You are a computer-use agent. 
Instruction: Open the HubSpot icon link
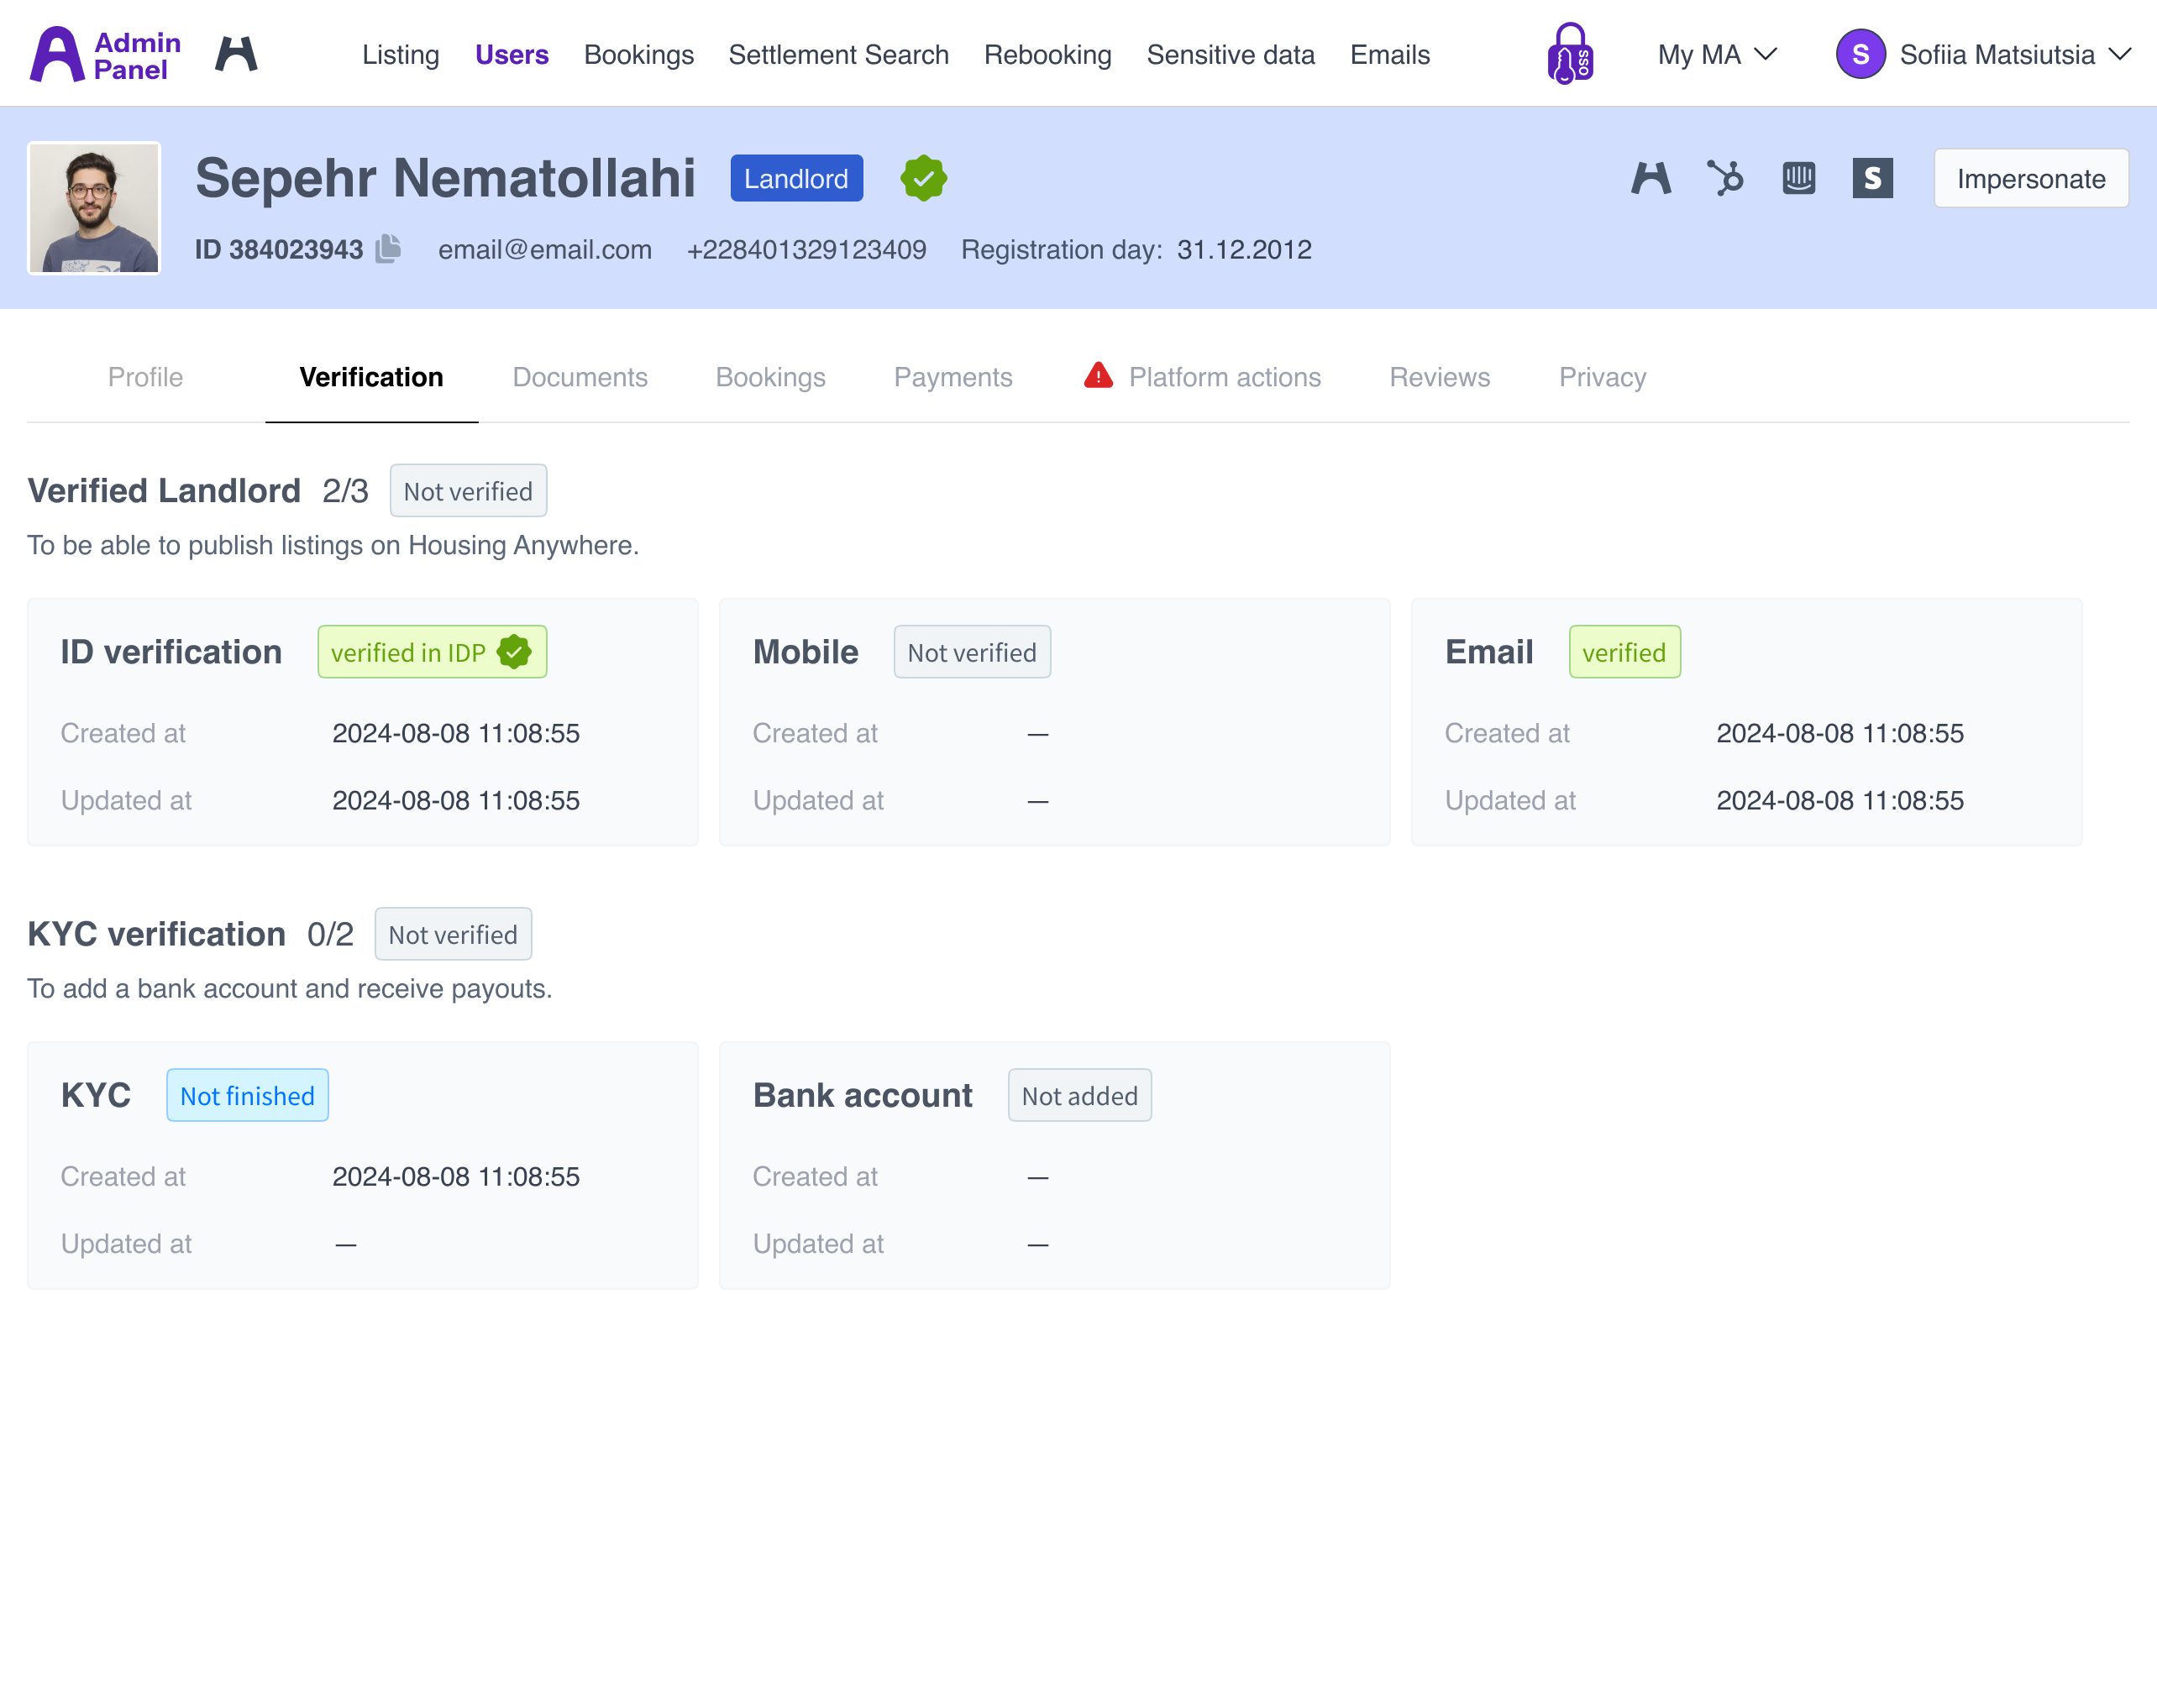[x=1725, y=179]
